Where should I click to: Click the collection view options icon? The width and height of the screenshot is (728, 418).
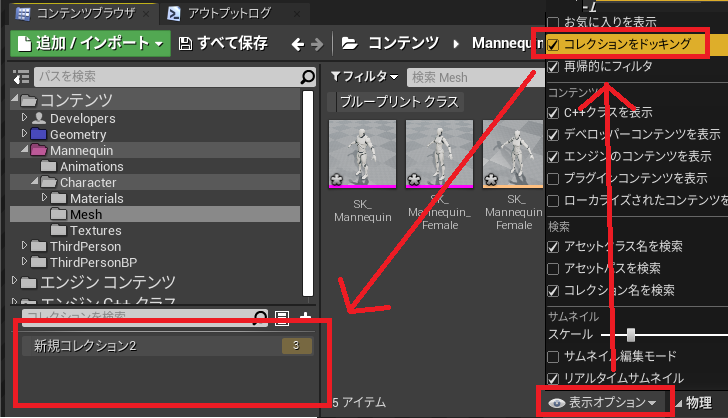[x=282, y=318]
